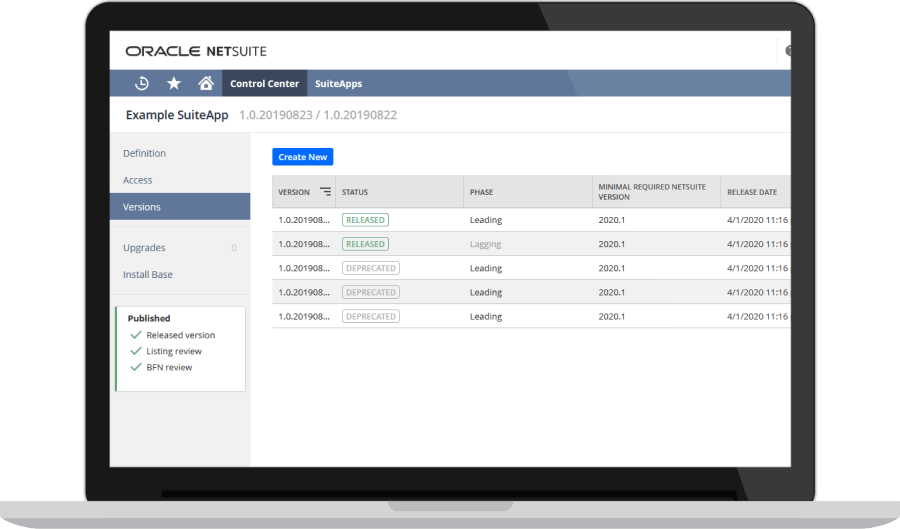Image resolution: width=900 pixels, height=529 pixels.
Task: Open Install Base in the sidebar
Action: (148, 274)
